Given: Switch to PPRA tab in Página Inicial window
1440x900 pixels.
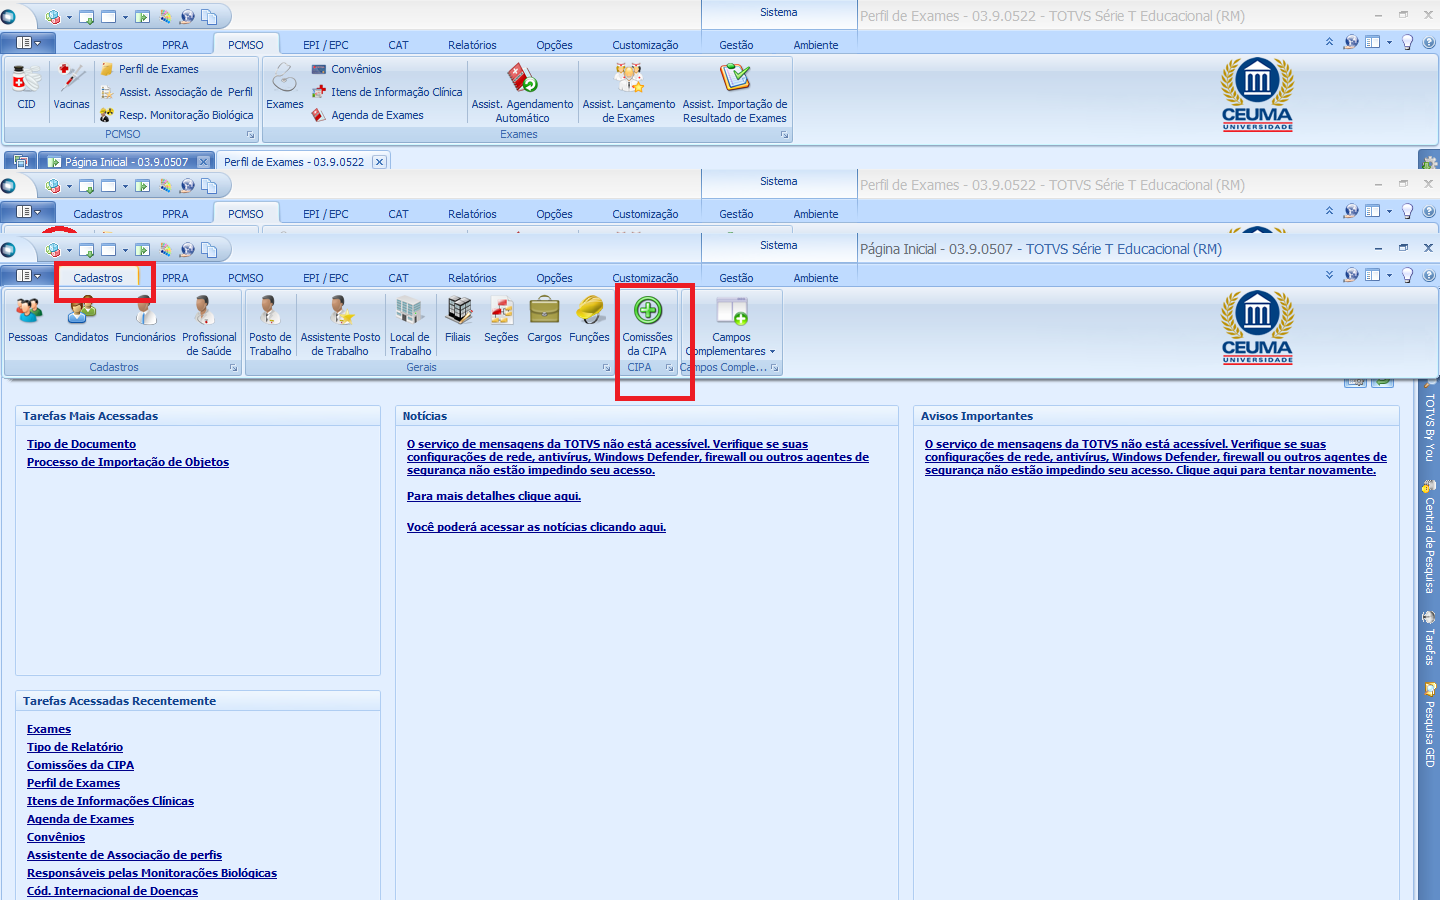Looking at the screenshot, I should coord(175,278).
